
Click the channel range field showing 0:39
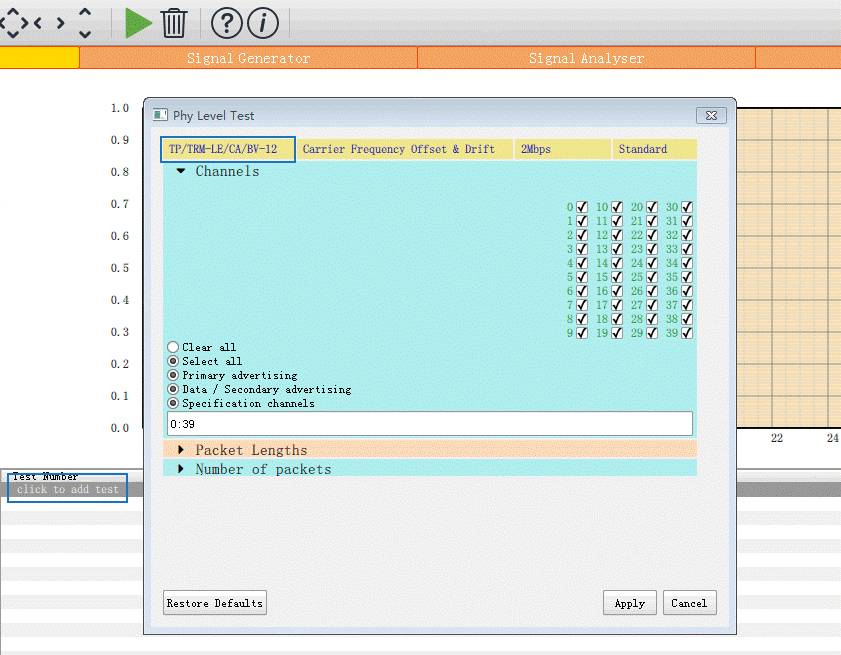tap(429, 424)
